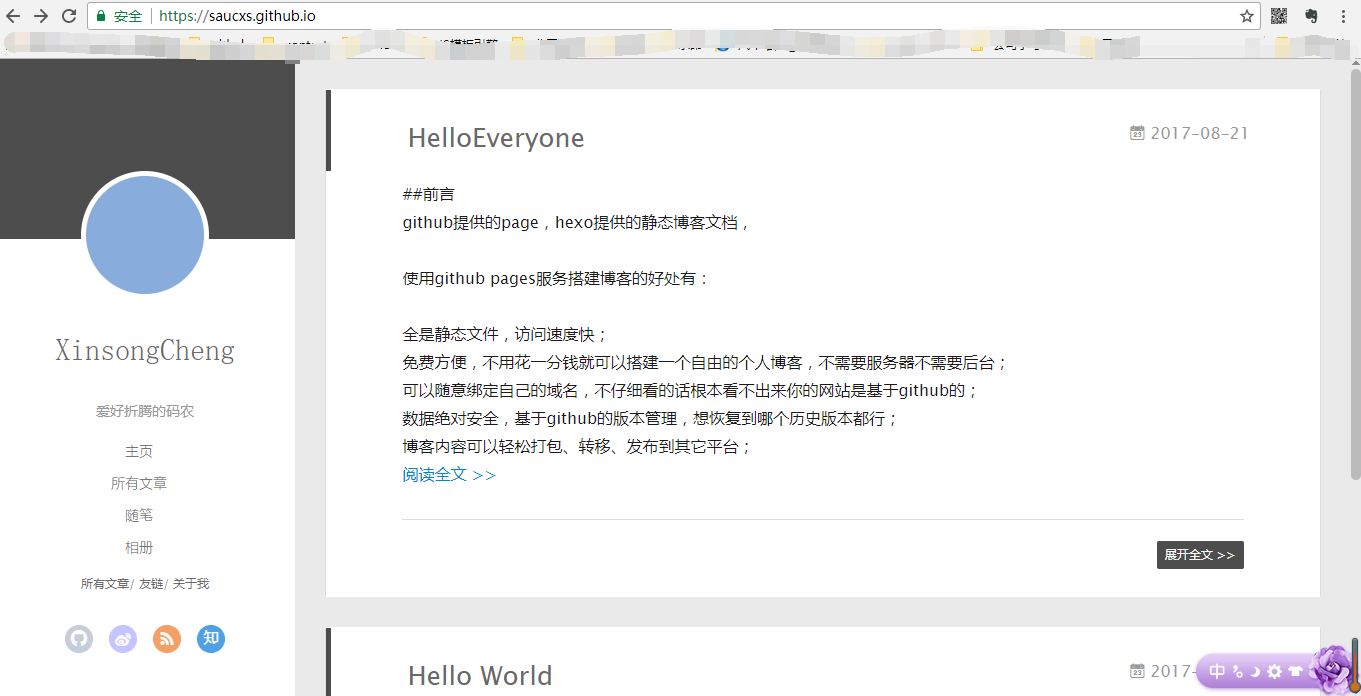Open the QR code extension
The width and height of the screenshot is (1361, 696).
1279,16
